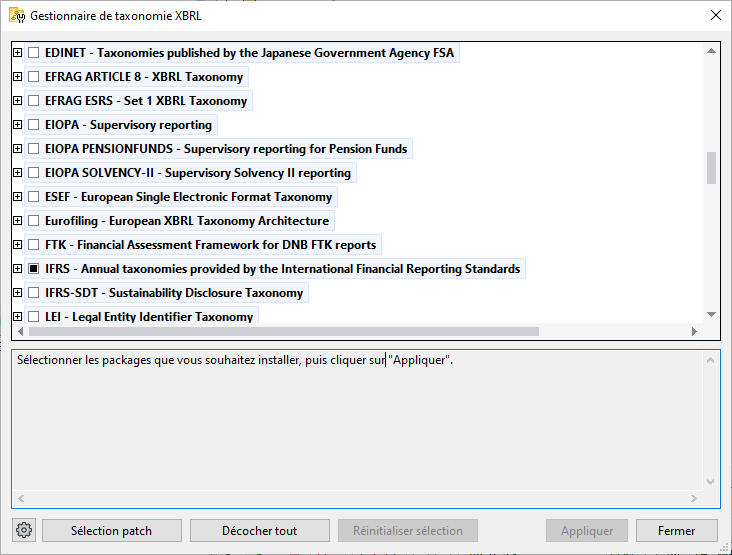Check the EDINET taxonomy checkbox
The width and height of the screenshot is (732, 555).
pyautogui.click(x=34, y=53)
